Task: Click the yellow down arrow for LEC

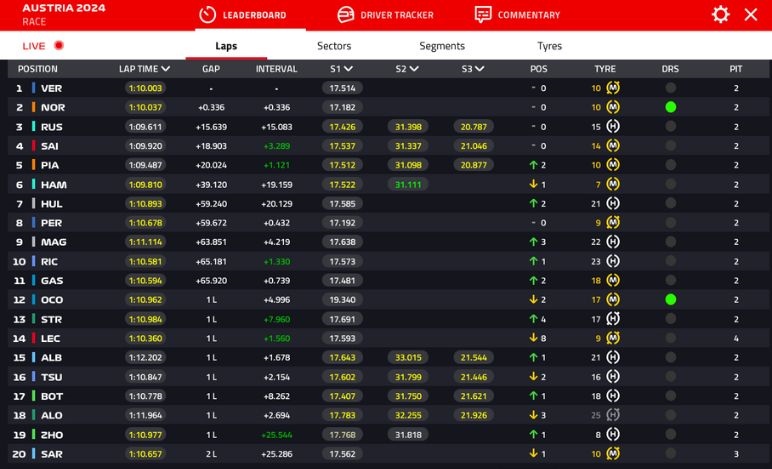Action: click(534, 338)
